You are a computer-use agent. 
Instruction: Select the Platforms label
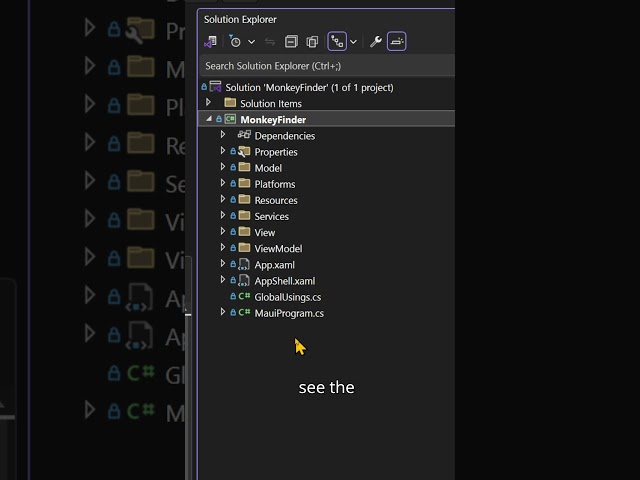click(275, 184)
